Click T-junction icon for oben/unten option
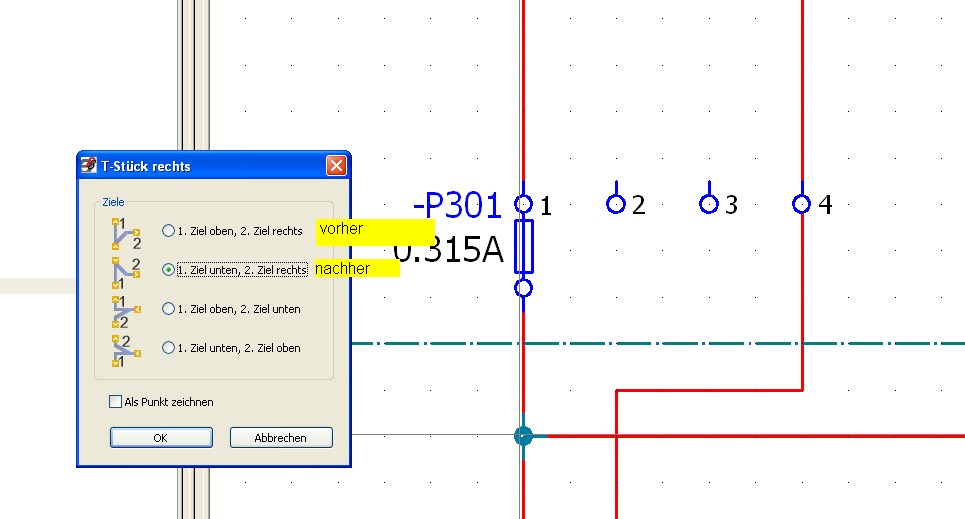Screen dimensions: 965x519 (x=126, y=312)
